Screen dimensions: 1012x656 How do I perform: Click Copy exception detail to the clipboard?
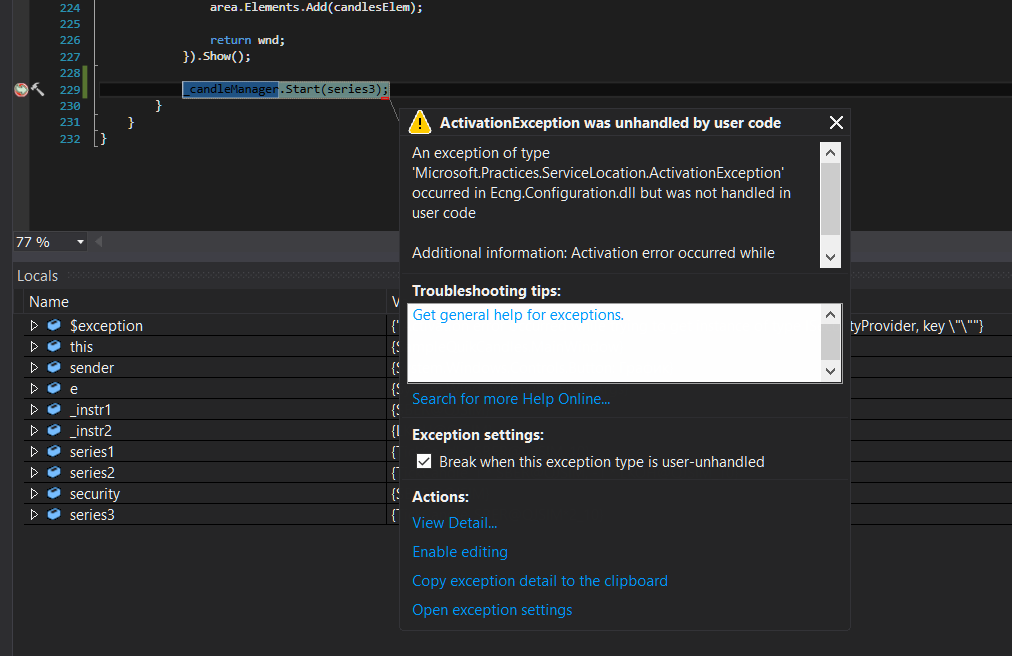click(x=539, y=581)
